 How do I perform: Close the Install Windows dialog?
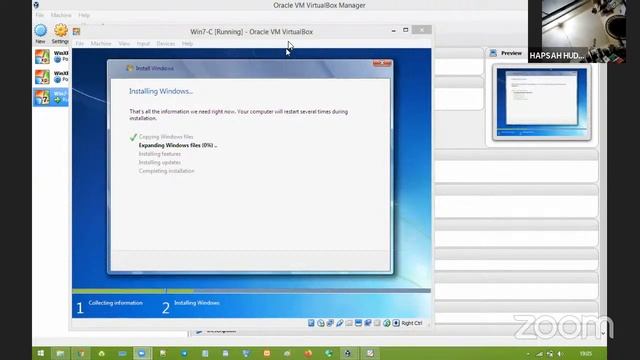pyautogui.click(x=382, y=63)
